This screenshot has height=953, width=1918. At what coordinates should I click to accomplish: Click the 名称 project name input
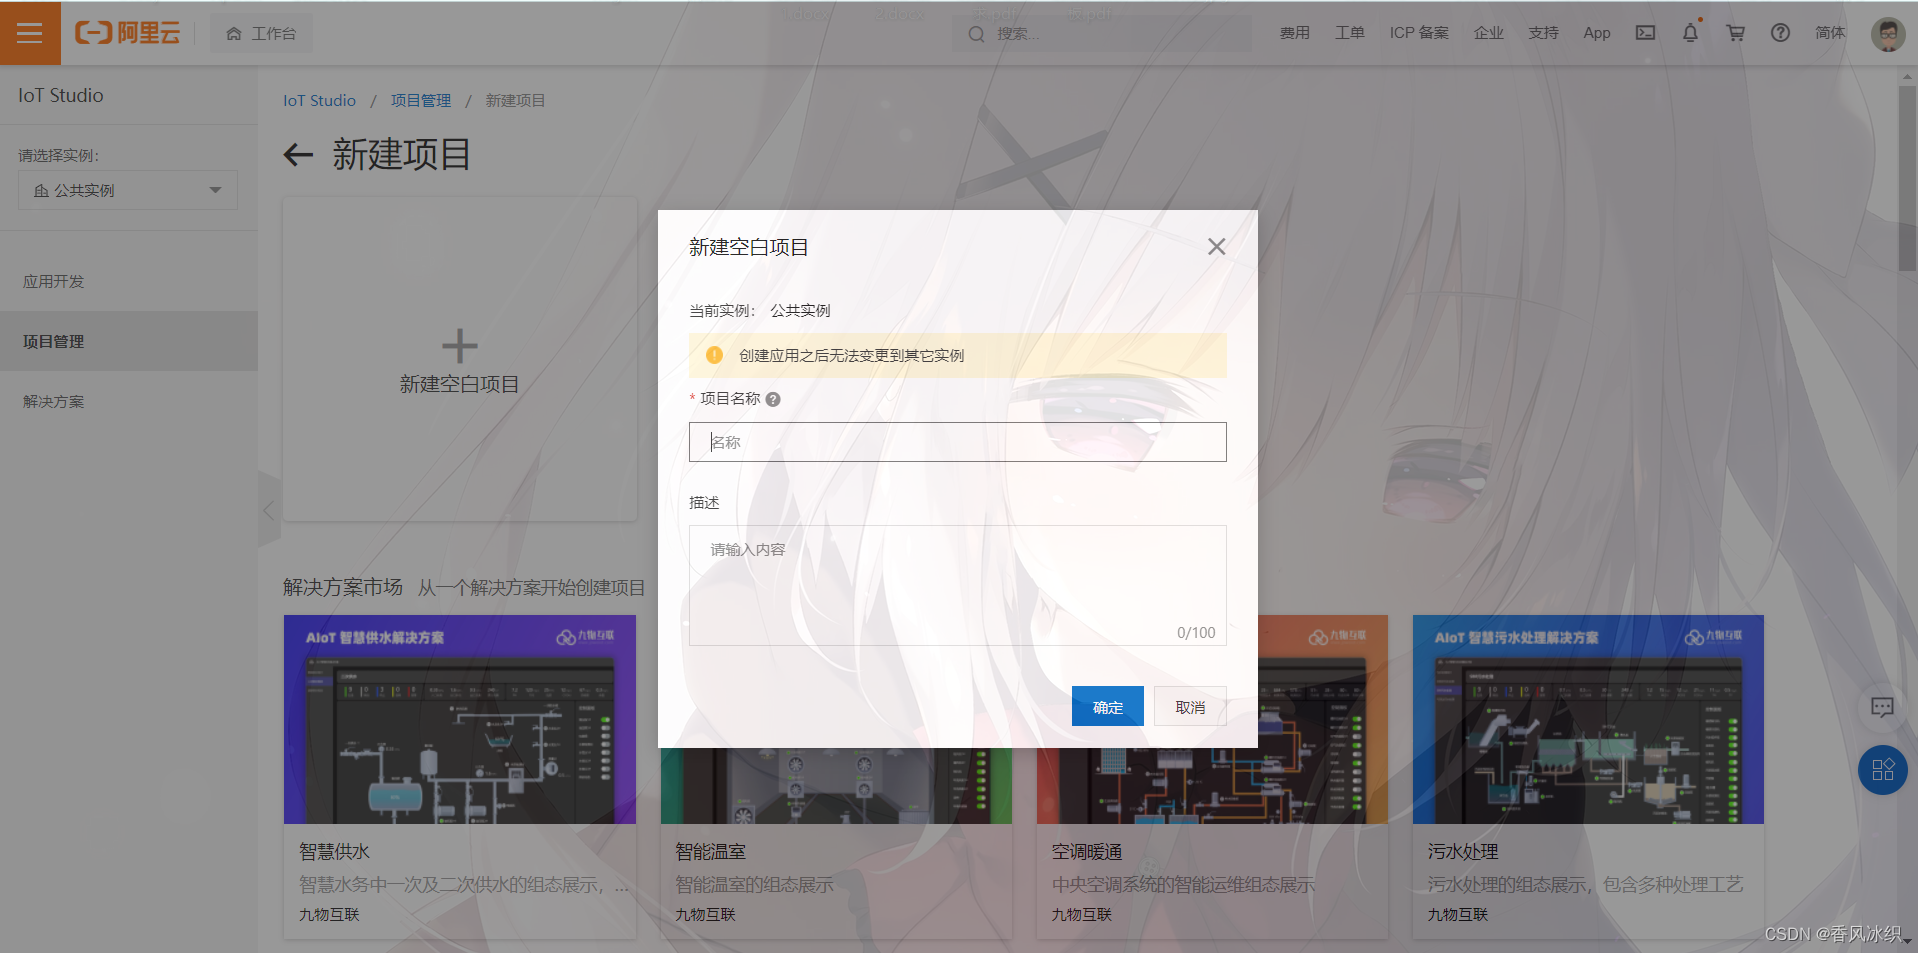[957, 442]
